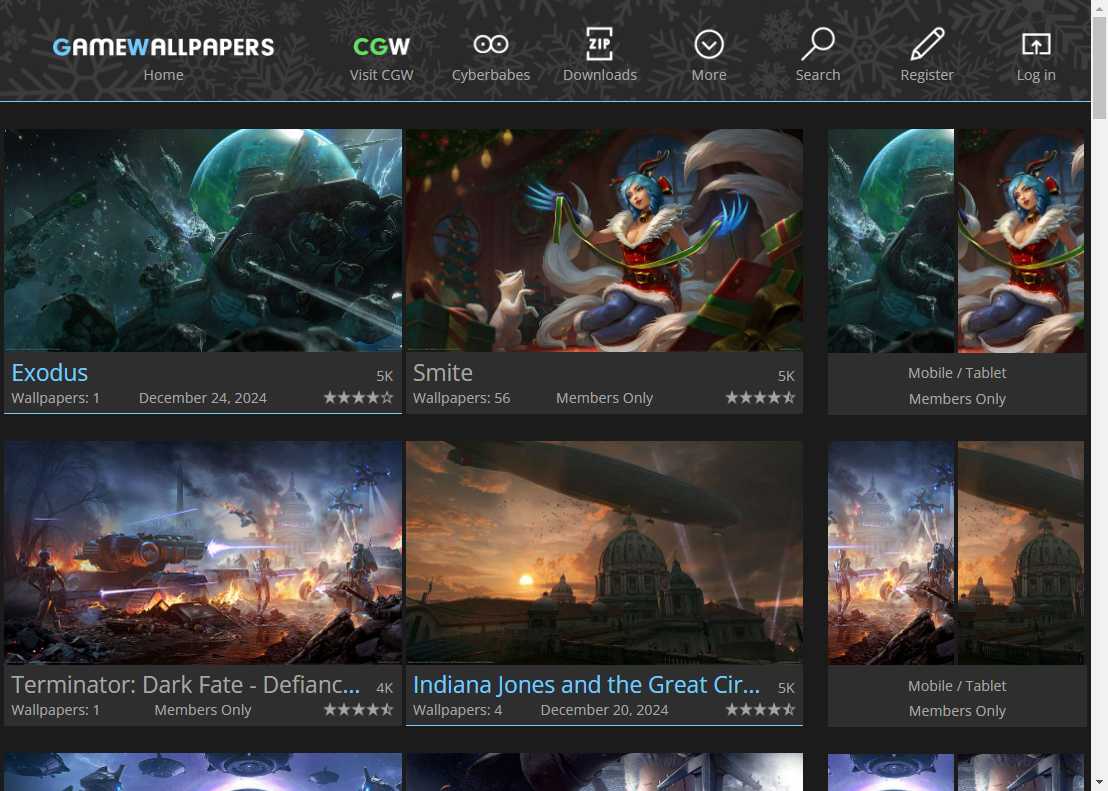Click the 5K badge on Smite

pyautogui.click(x=786, y=376)
